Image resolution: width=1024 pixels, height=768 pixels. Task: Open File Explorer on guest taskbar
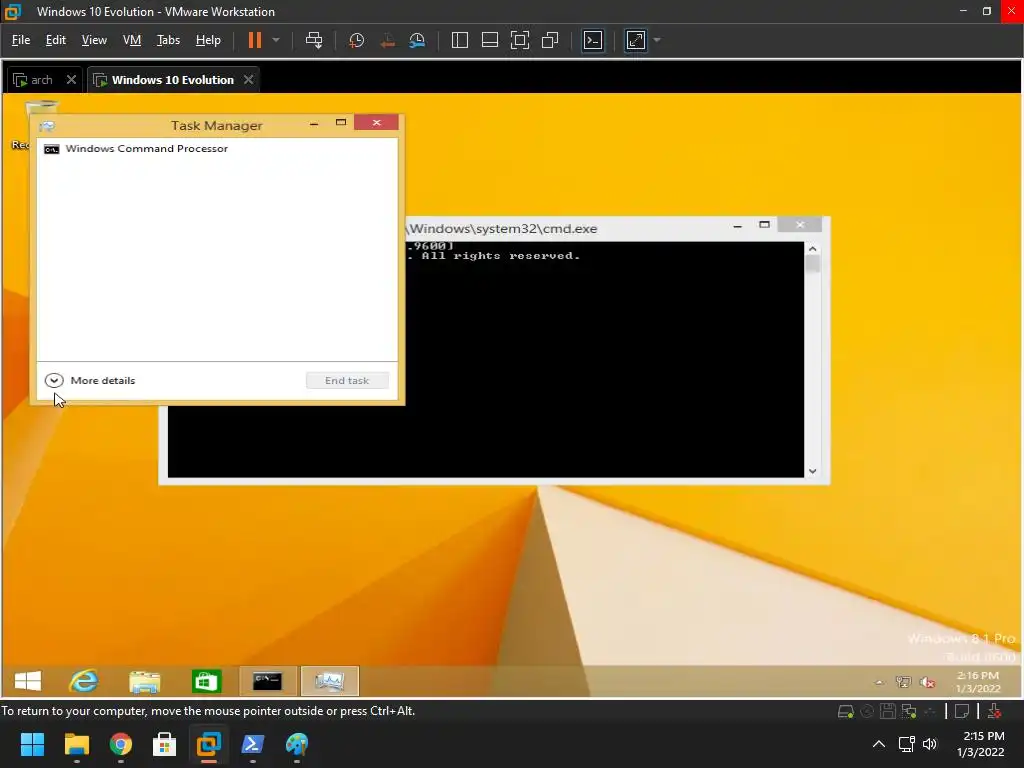(144, 681)
